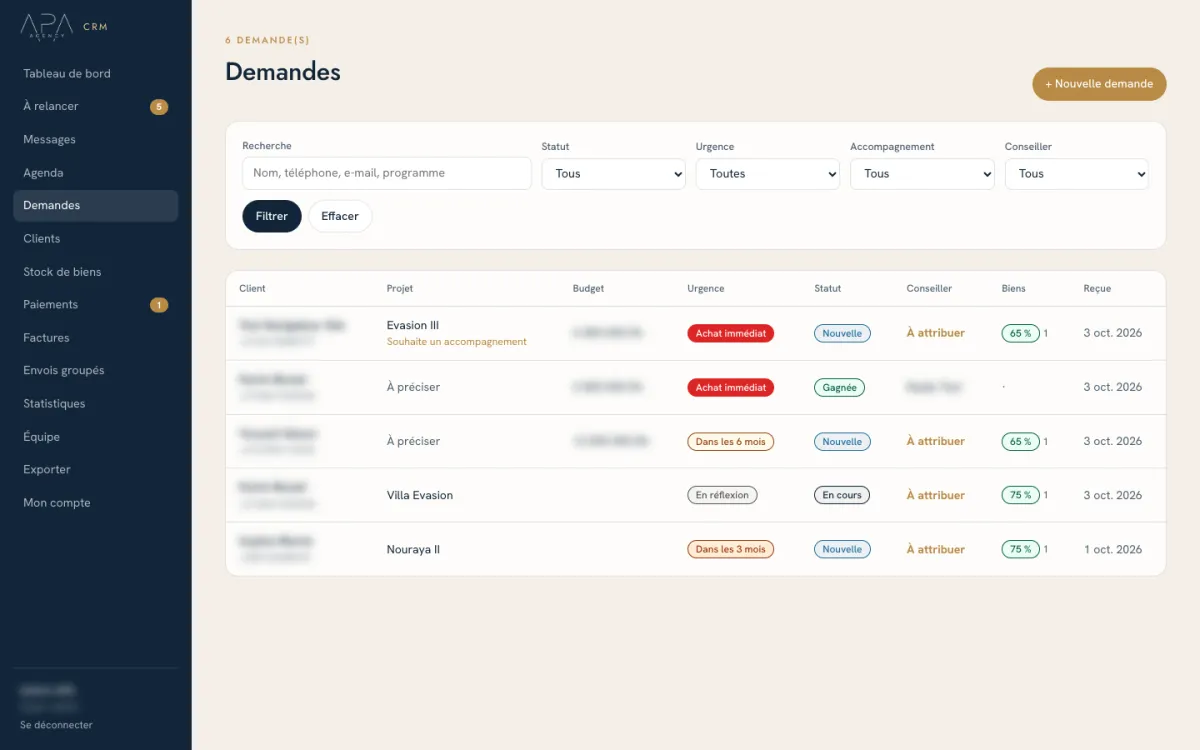Click the 65 % badge in Evasion III row

click(1020, 333)
